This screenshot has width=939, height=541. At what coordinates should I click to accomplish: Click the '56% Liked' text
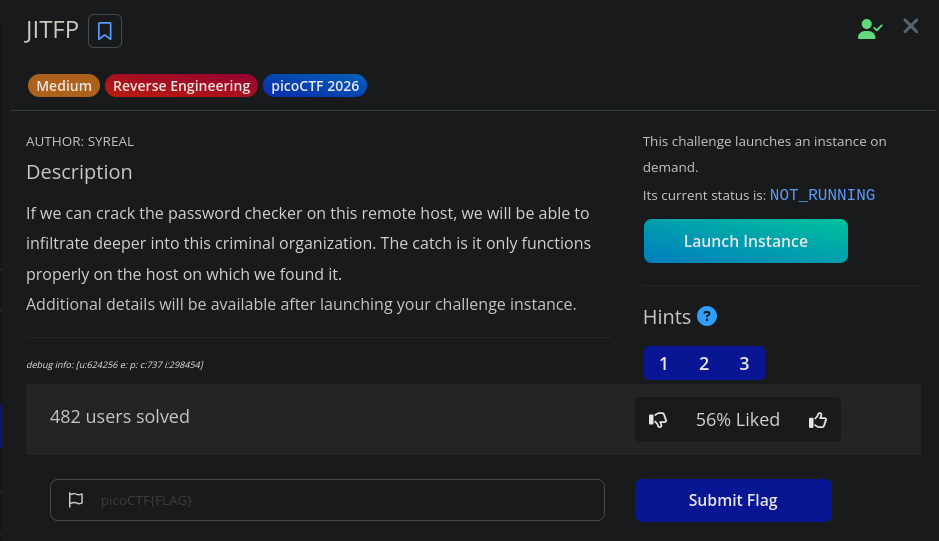coord(738,419)
